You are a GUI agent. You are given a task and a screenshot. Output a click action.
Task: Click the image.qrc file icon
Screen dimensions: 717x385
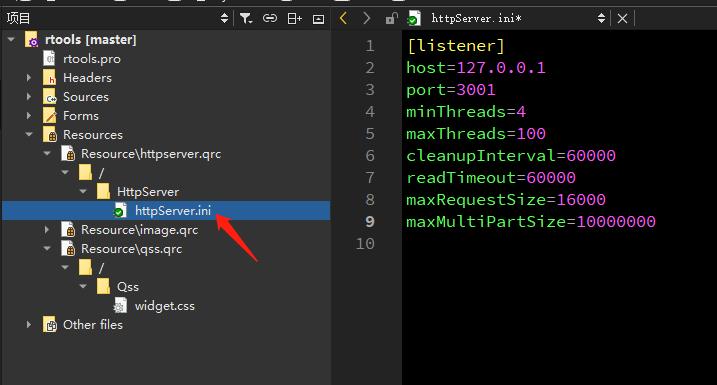coord(68,230)
